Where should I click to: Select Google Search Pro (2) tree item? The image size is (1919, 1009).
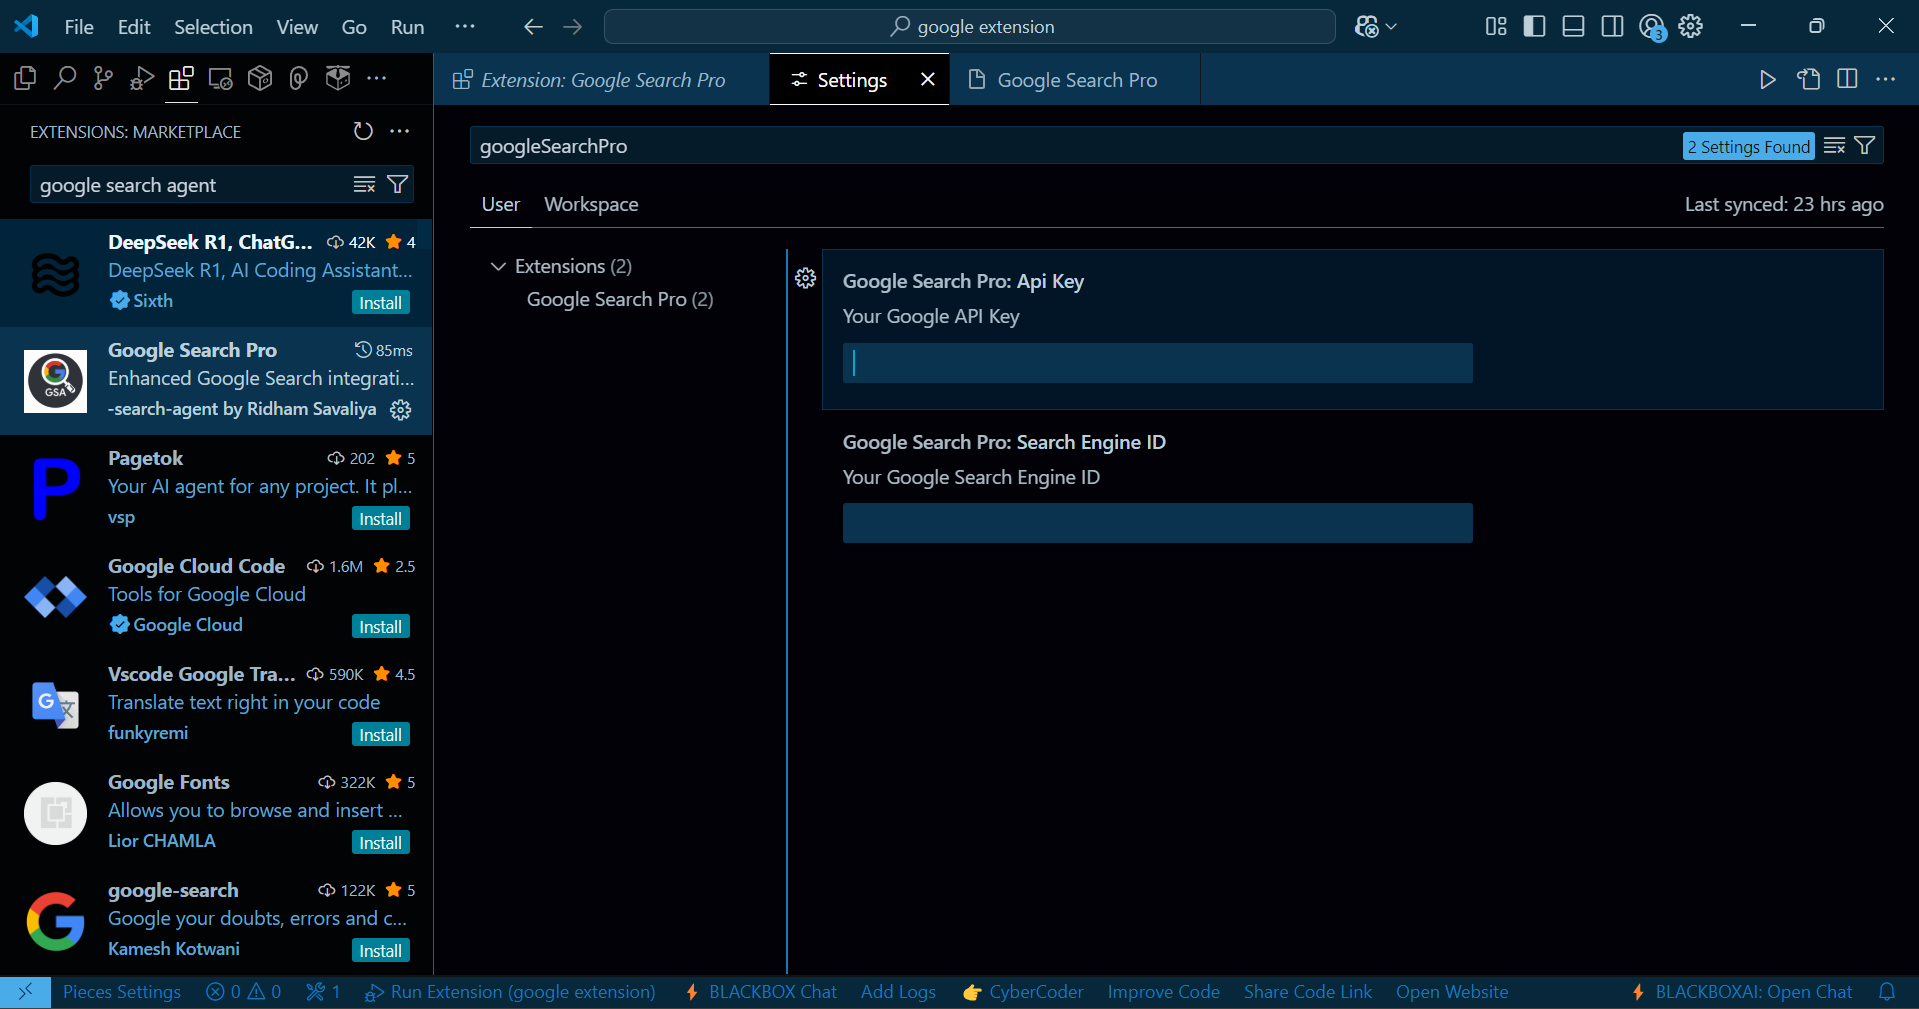(x=620, y=299)
